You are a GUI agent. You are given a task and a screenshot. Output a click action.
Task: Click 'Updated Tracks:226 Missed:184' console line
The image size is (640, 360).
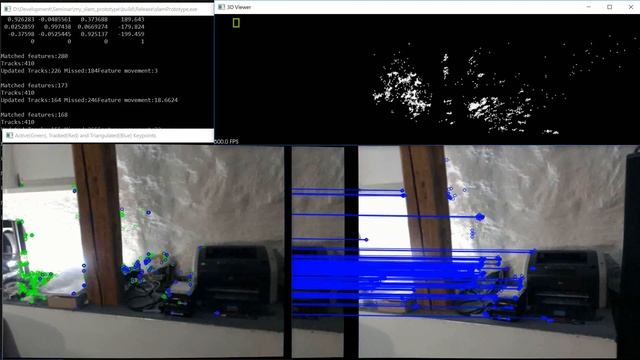point(79,71)
